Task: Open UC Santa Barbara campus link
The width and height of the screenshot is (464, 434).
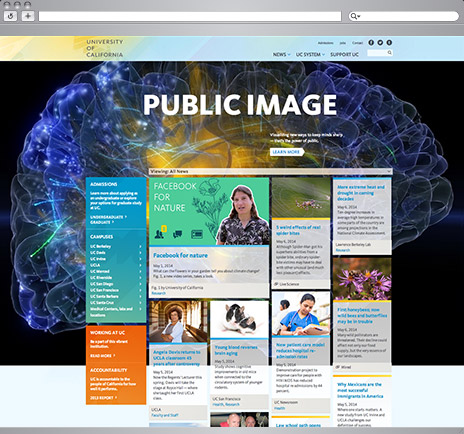Action: click(x=104, y=296)
